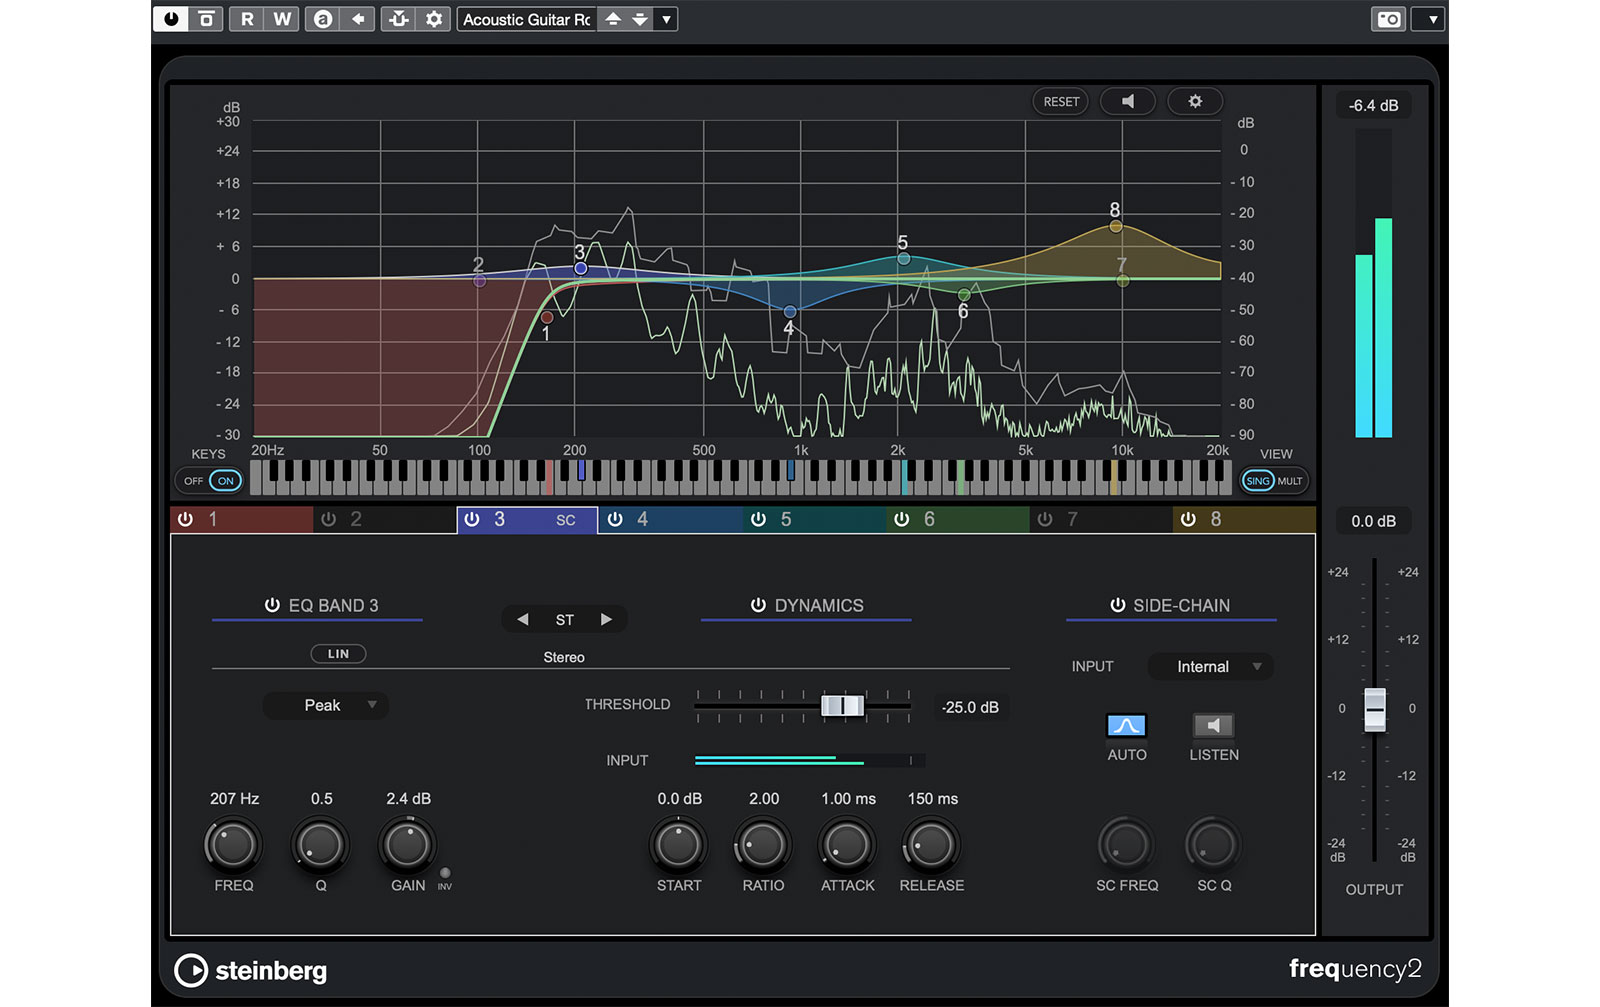Load the next preset with down arrow
This screenshot has height=1007, width=1600.
(639, 19)
